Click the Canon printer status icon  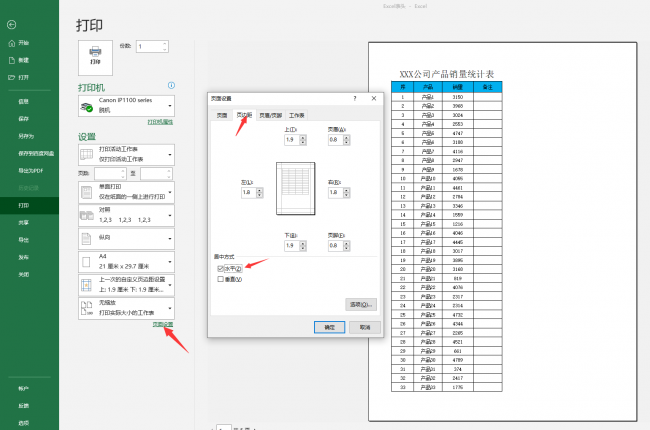click(x=87, y=107)
